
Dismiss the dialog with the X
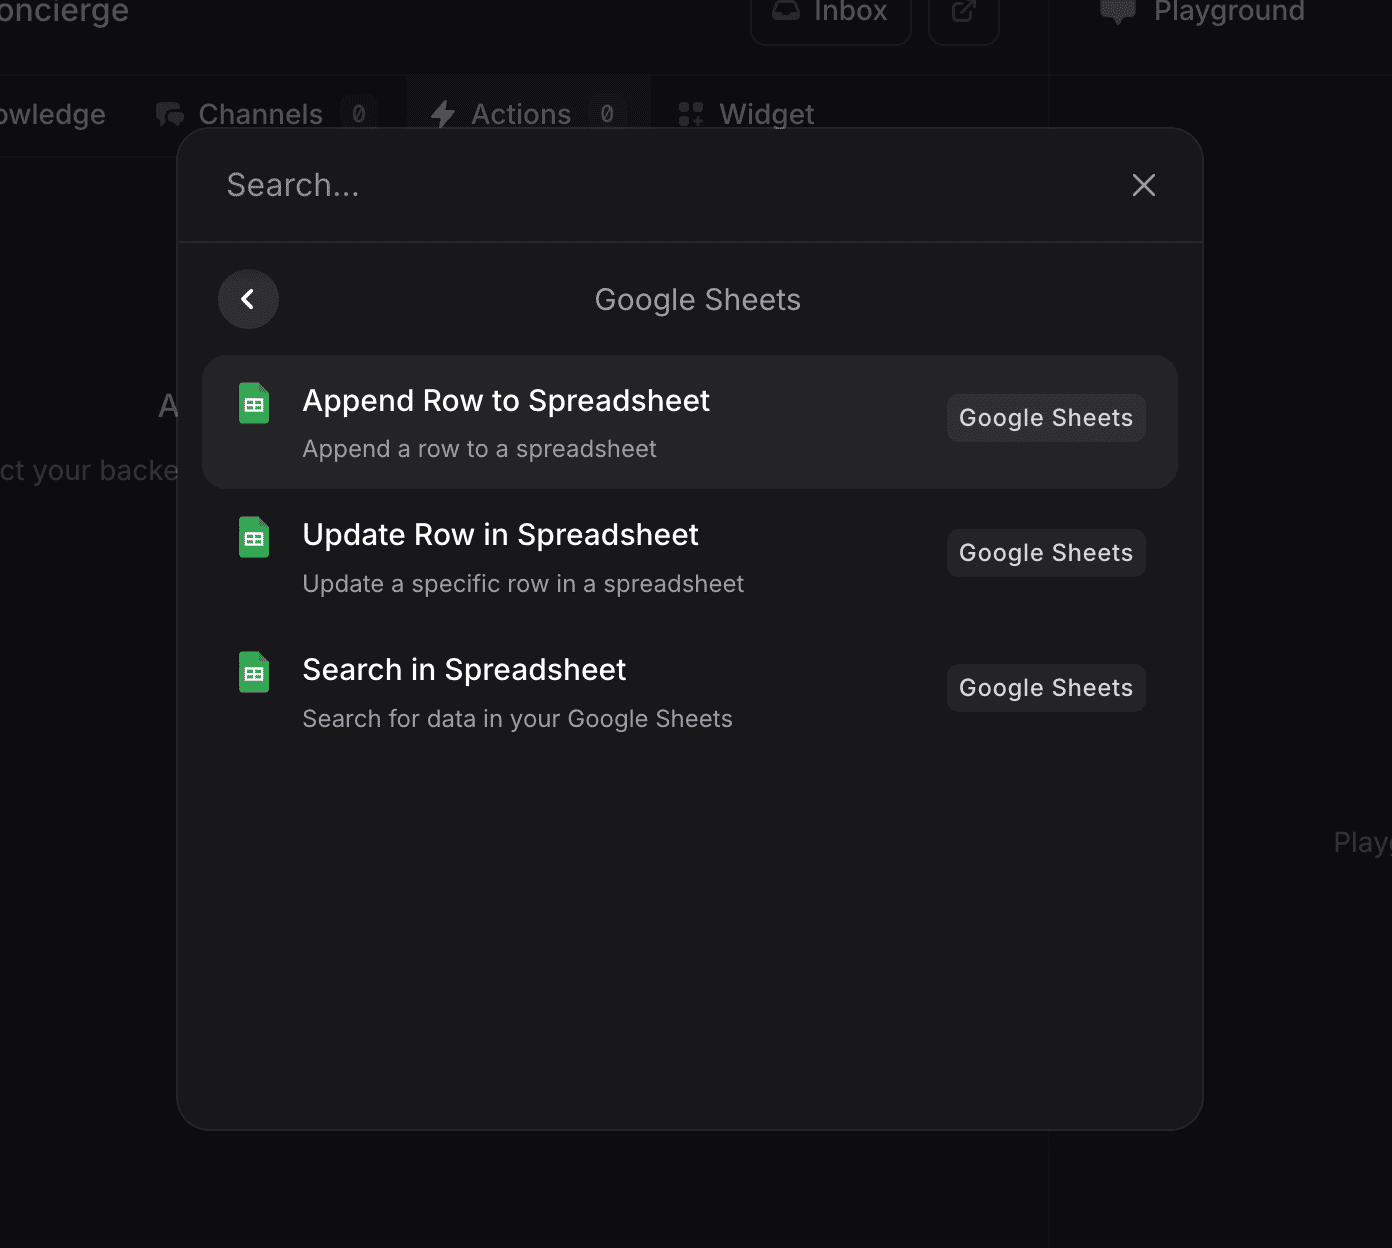point(1143,185)
